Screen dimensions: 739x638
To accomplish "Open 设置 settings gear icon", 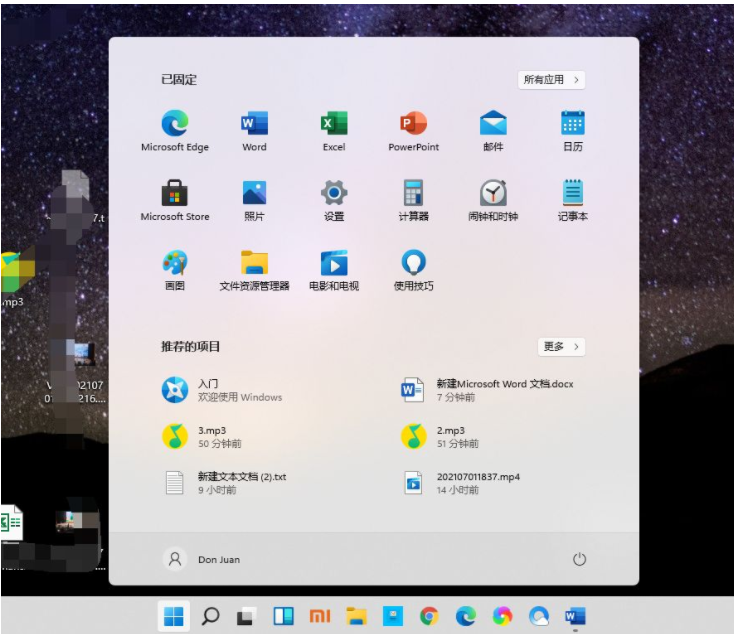I will [x=334, y=193].
